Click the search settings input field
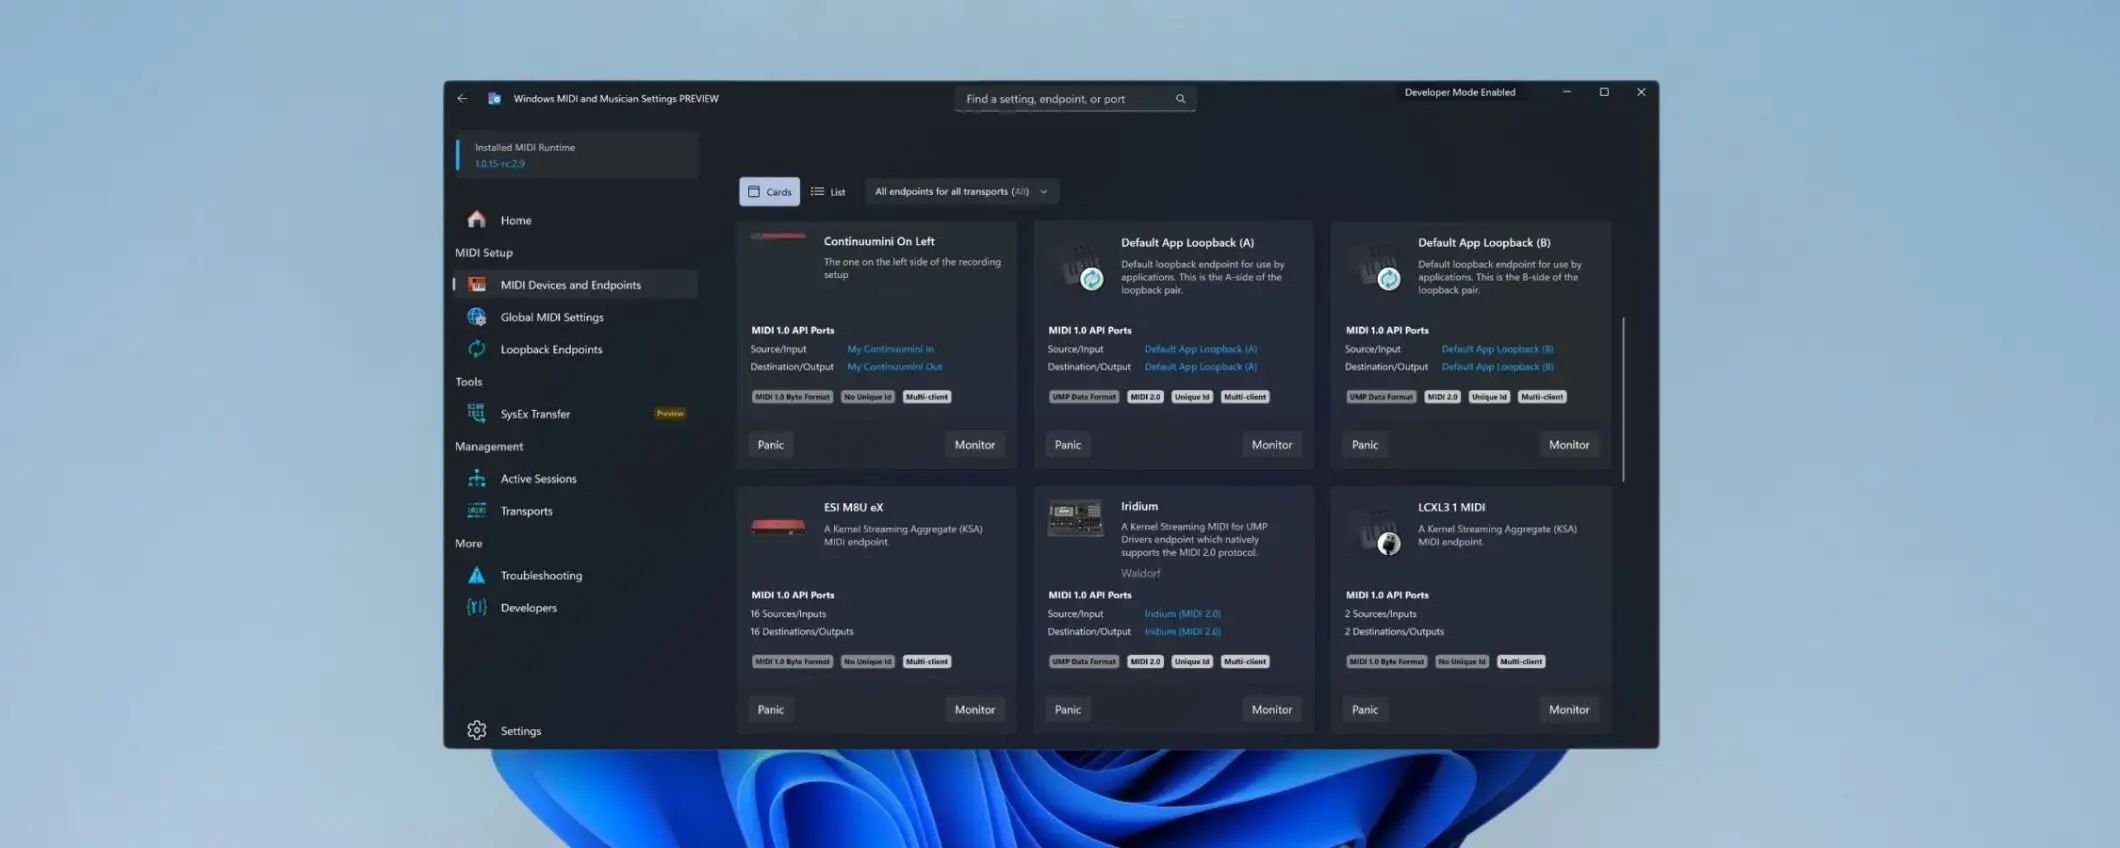2120x848 pixels. pyautogui.click(x=1065, y=99)
